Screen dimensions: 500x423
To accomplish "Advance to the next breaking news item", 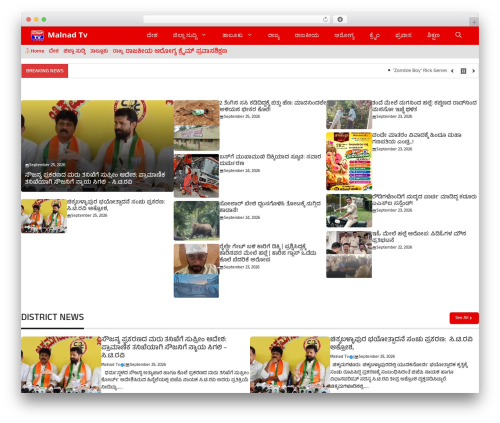I will click(x=473, y=71).
